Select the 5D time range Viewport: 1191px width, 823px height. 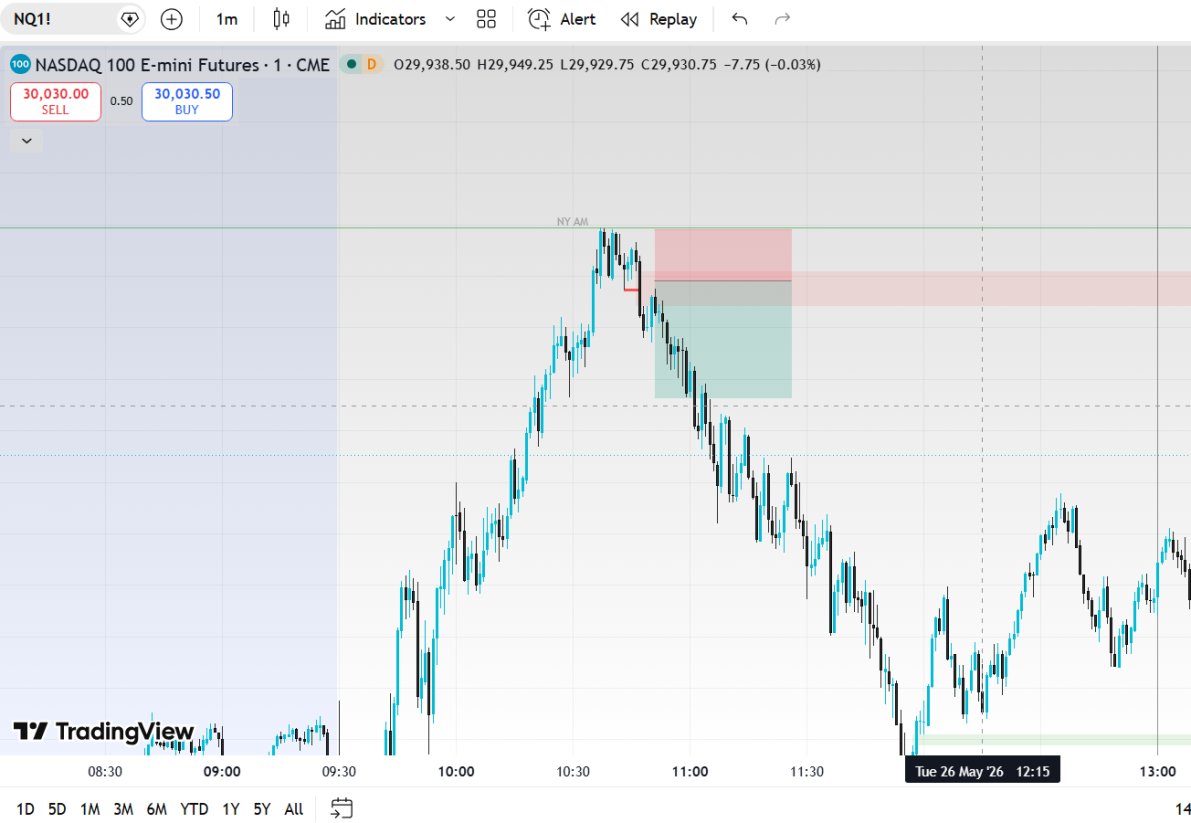tap(57, 809)
